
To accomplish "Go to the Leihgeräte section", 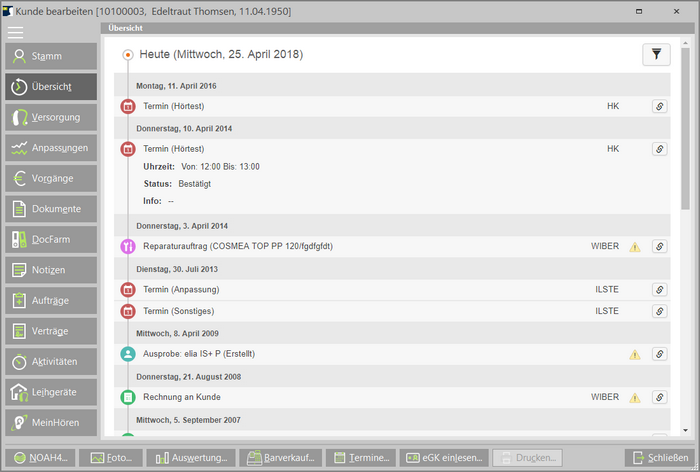I will point(51,392).
